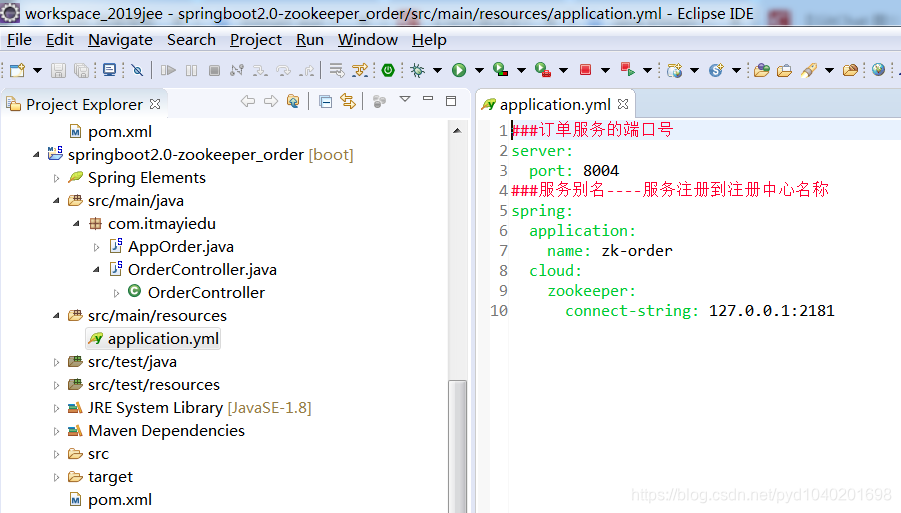
Task: Click the Disconnect debug icon
Action: pyautogui.click(x=237, y=70)
